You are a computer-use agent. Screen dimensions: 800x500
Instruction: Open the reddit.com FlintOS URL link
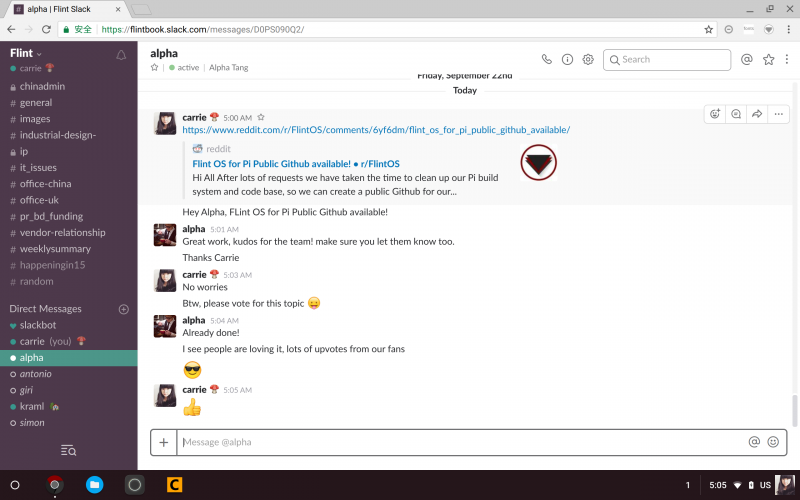(x=375, y=130)
